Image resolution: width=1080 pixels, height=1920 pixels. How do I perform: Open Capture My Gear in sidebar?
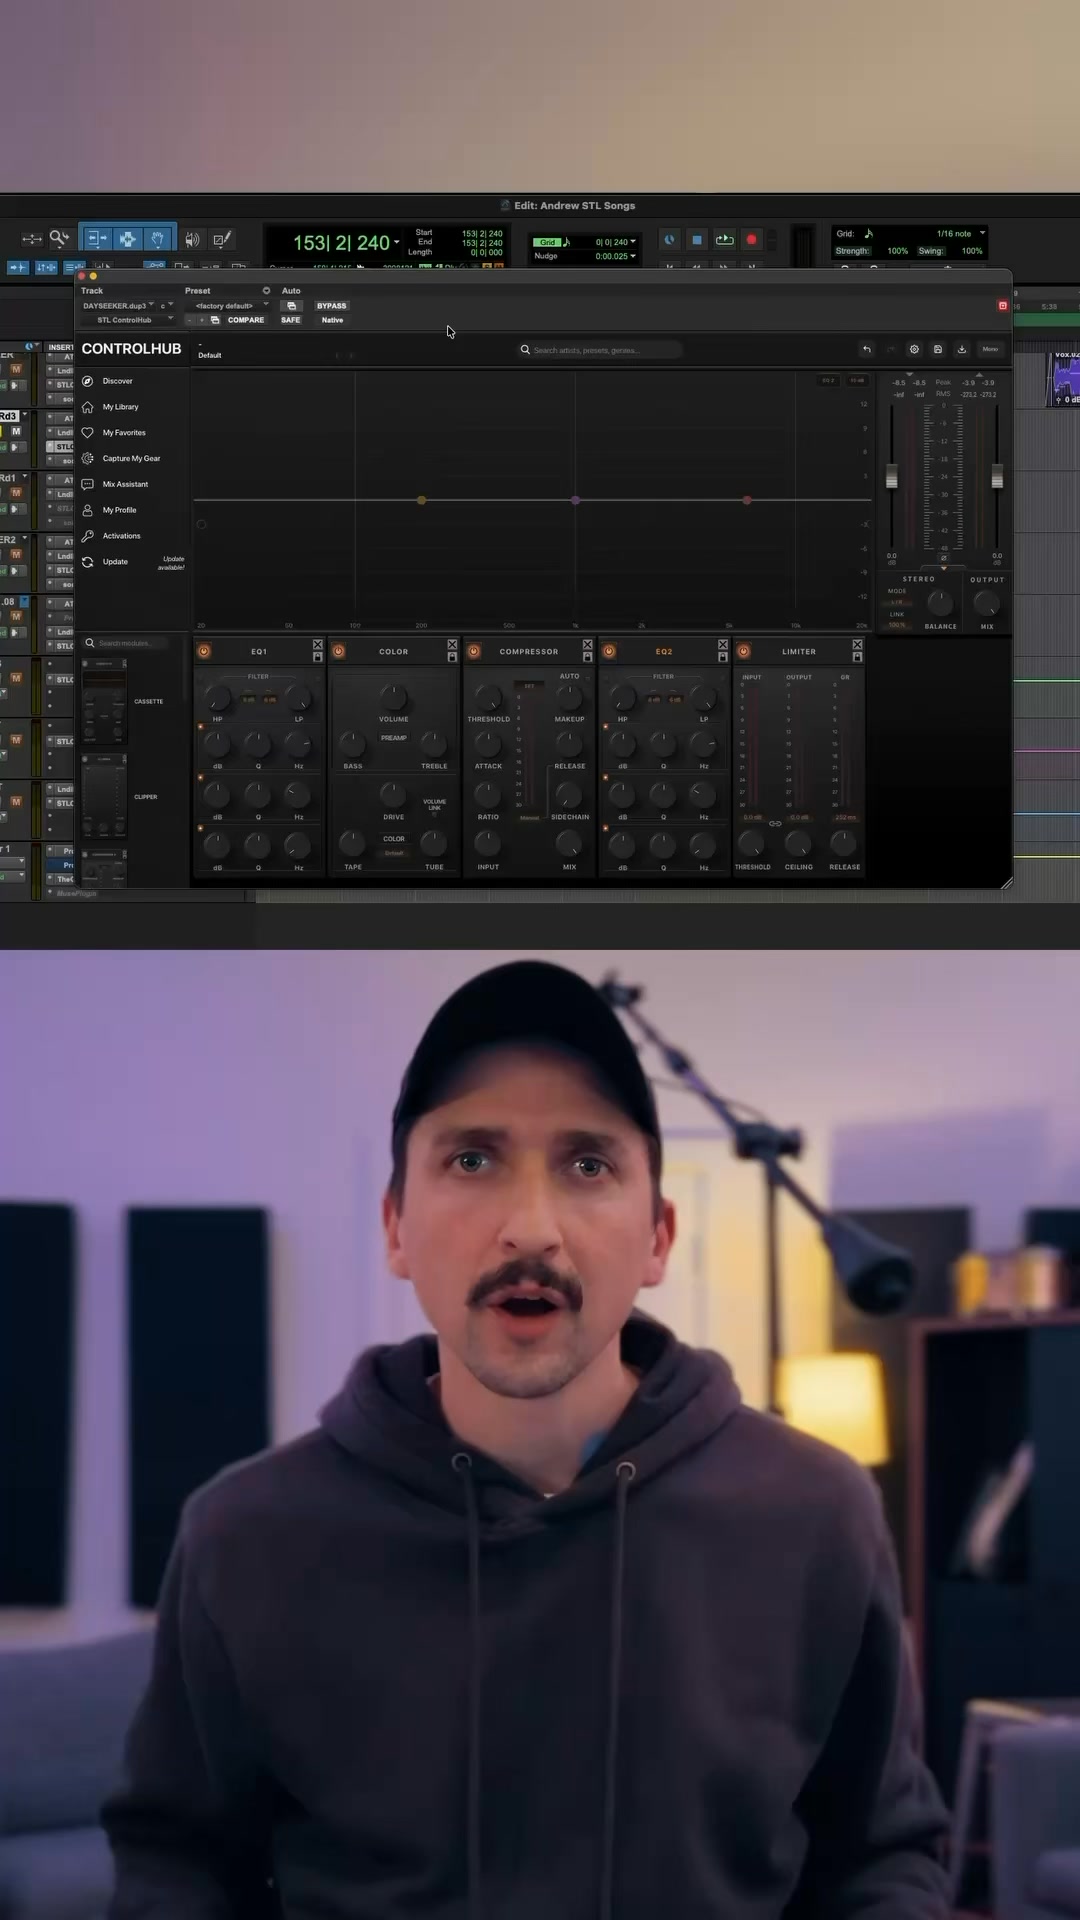coord(131,458)
